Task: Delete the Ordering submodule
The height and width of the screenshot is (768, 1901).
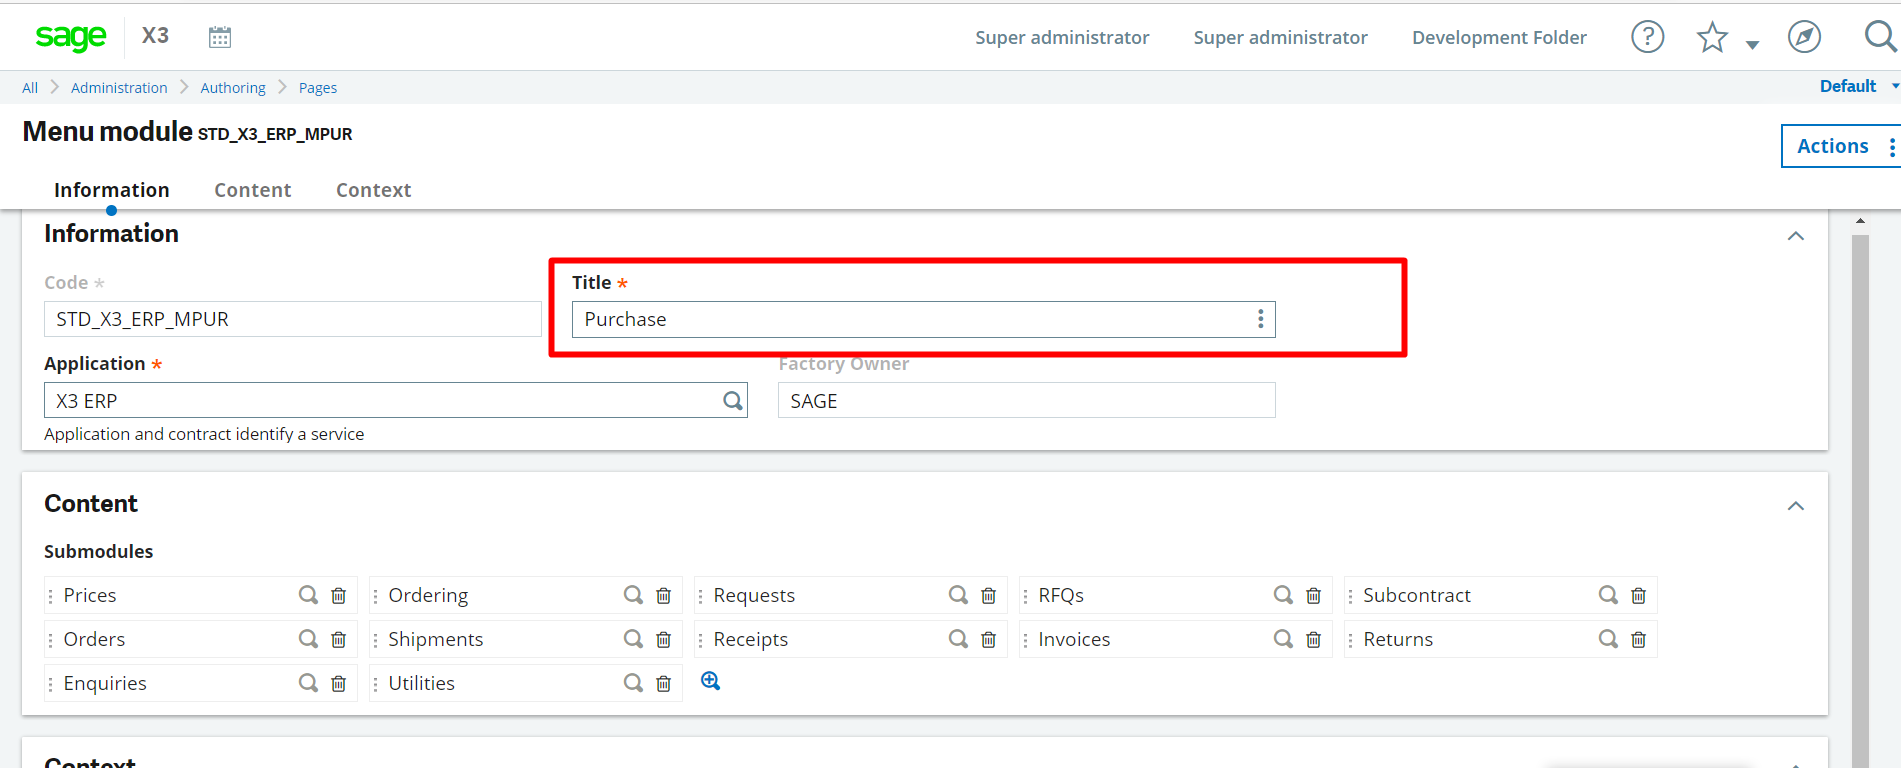Action: 664,595
